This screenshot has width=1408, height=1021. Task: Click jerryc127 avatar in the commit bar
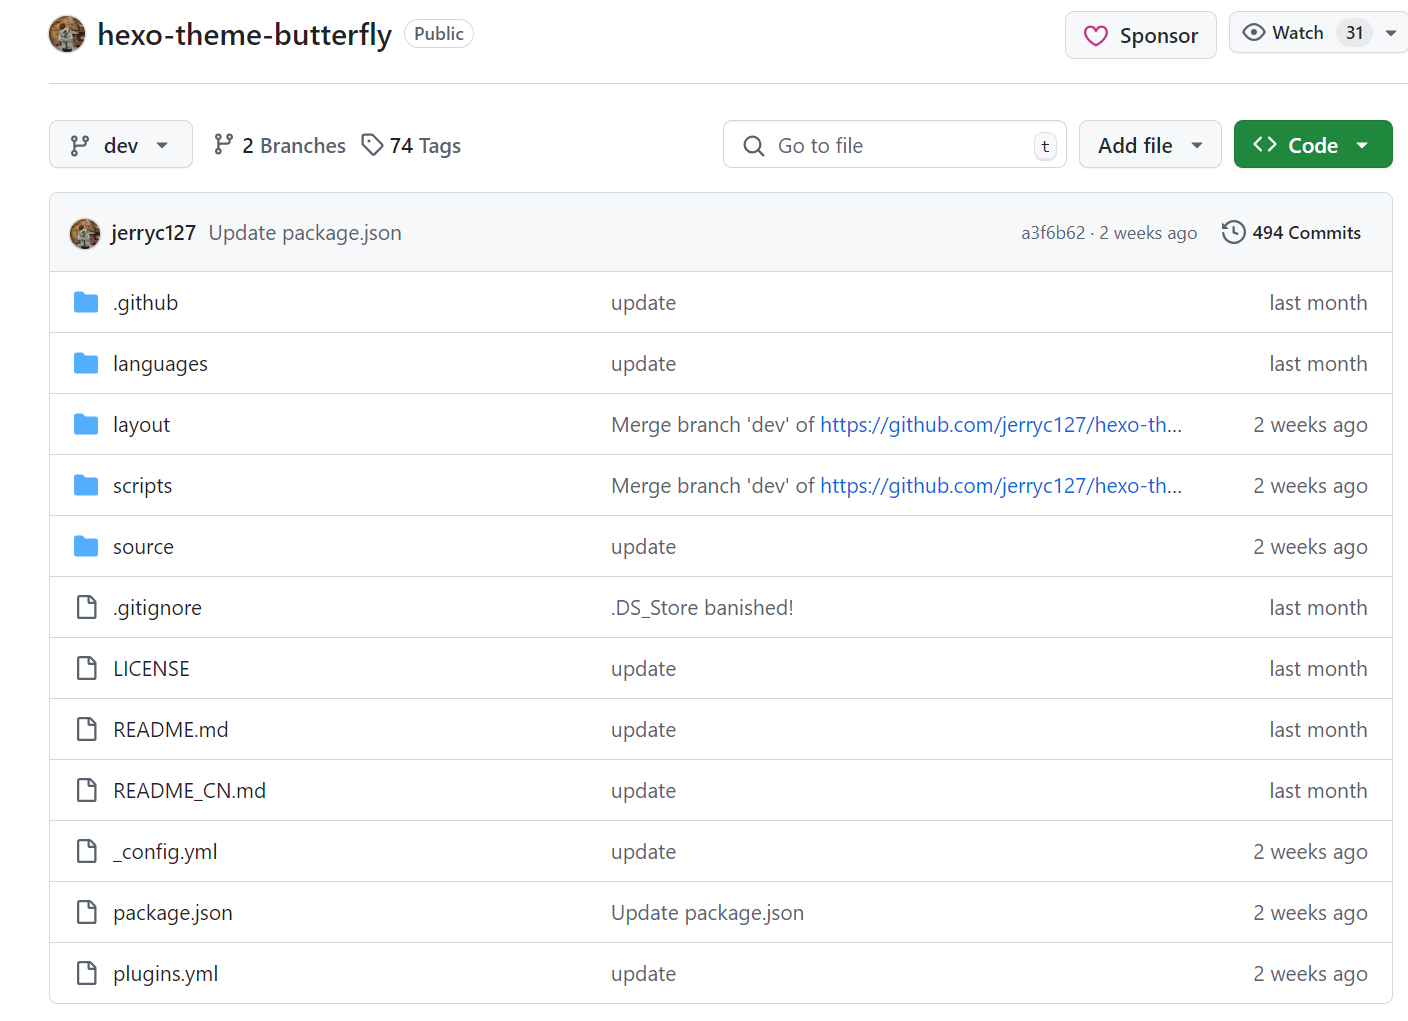point(85,234)
